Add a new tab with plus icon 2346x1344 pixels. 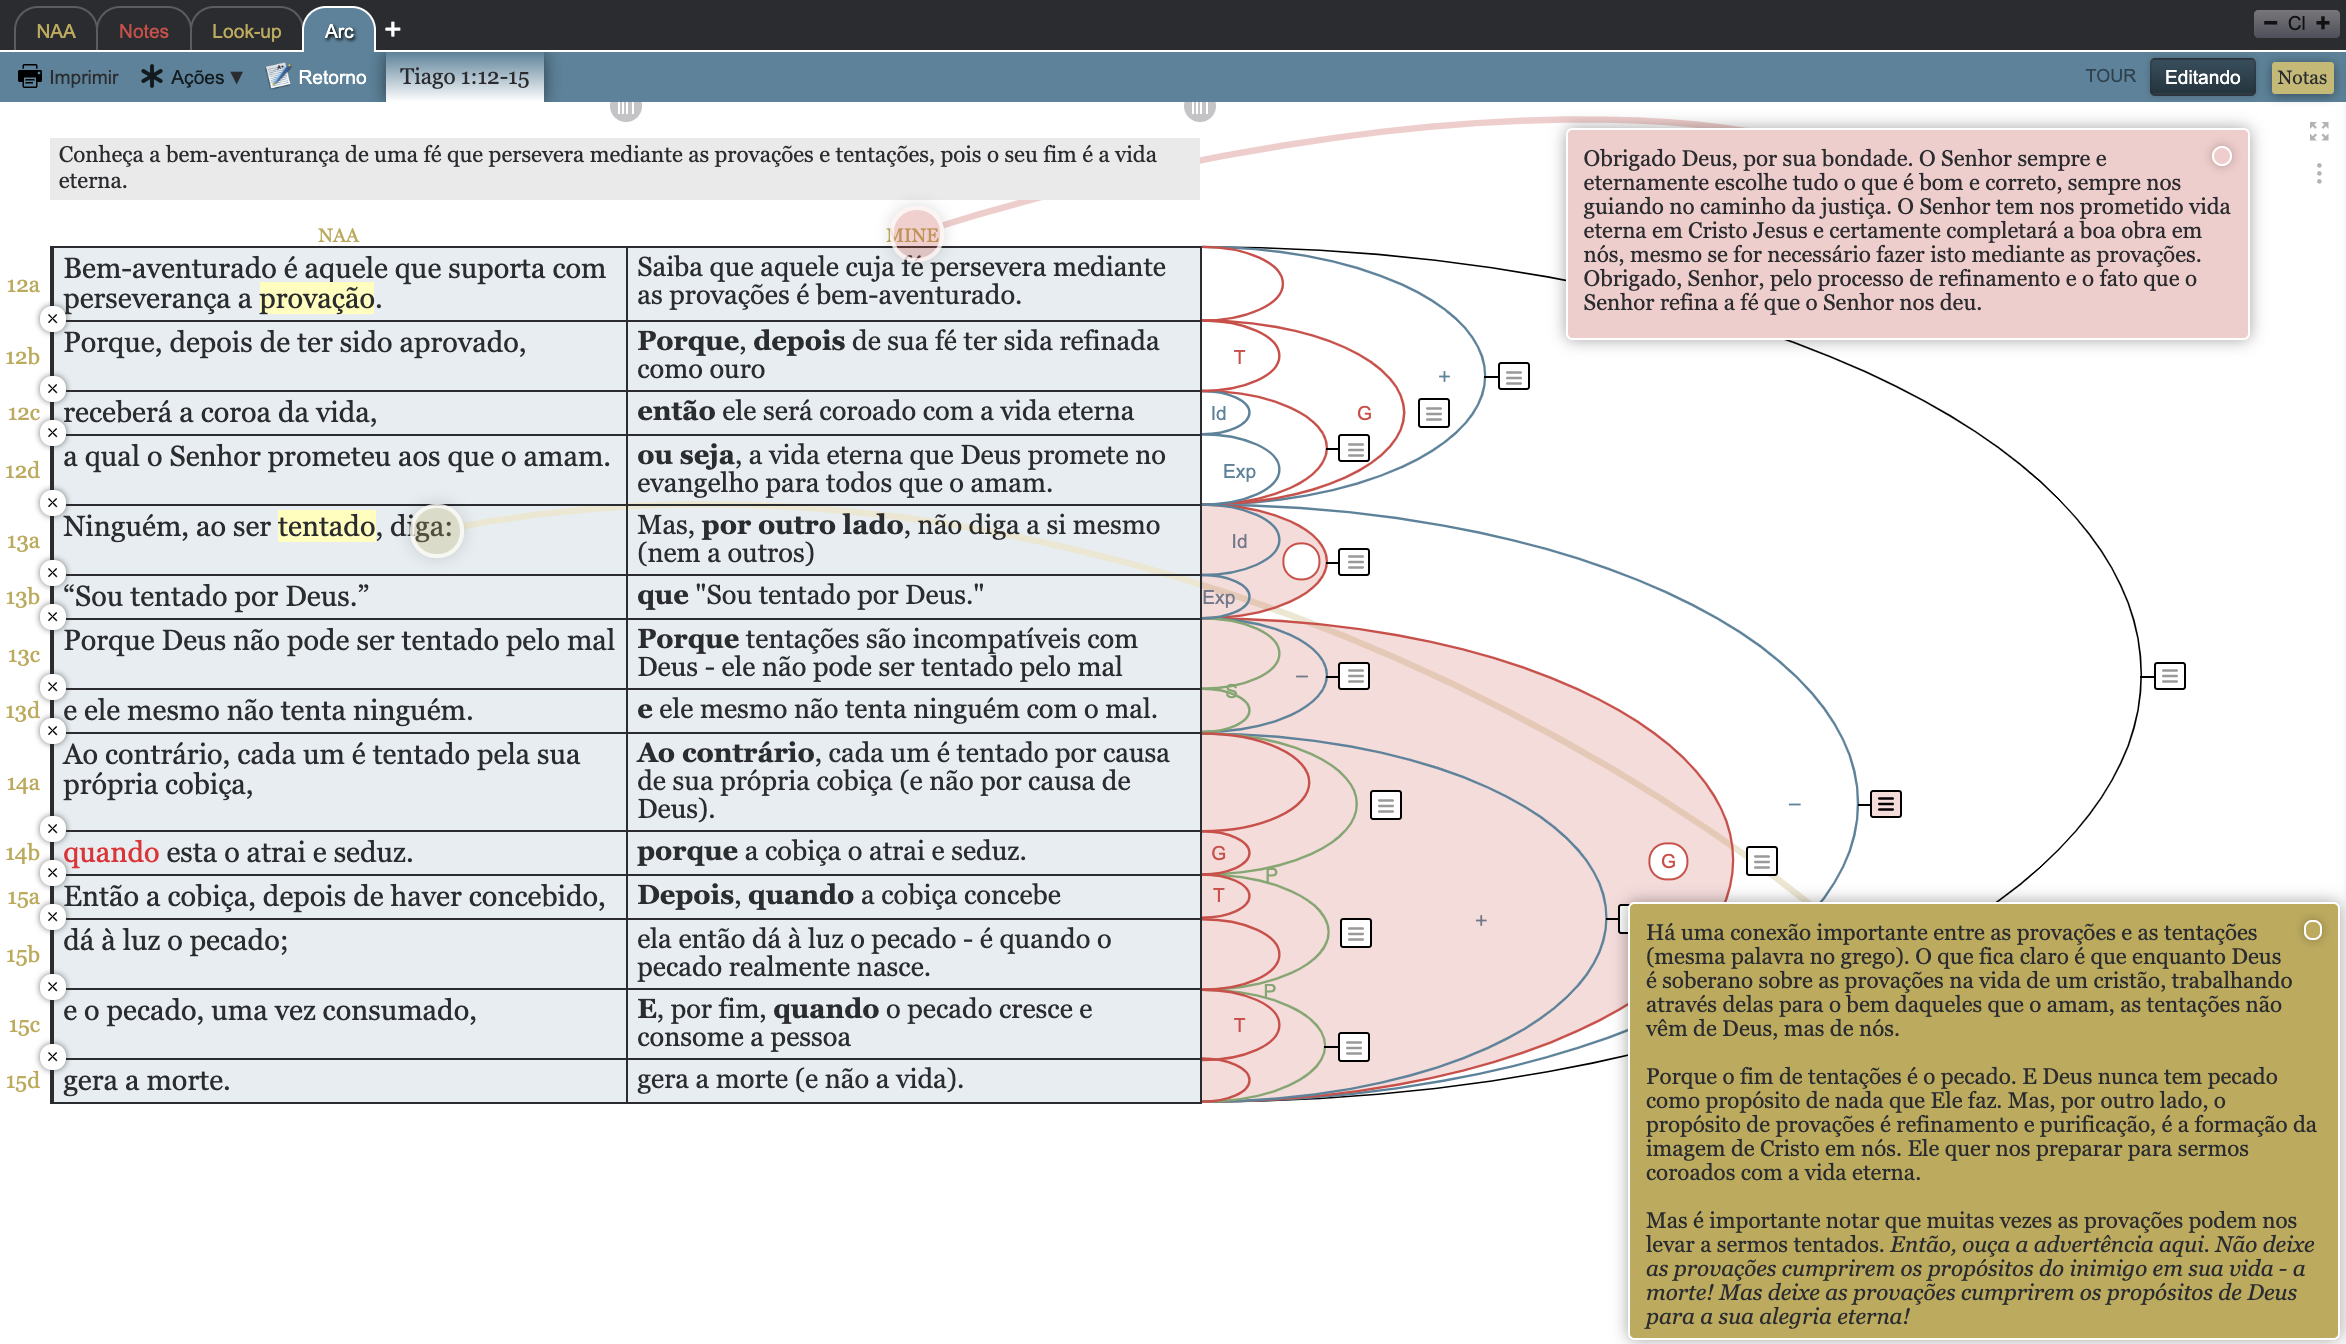click(393, 29)
